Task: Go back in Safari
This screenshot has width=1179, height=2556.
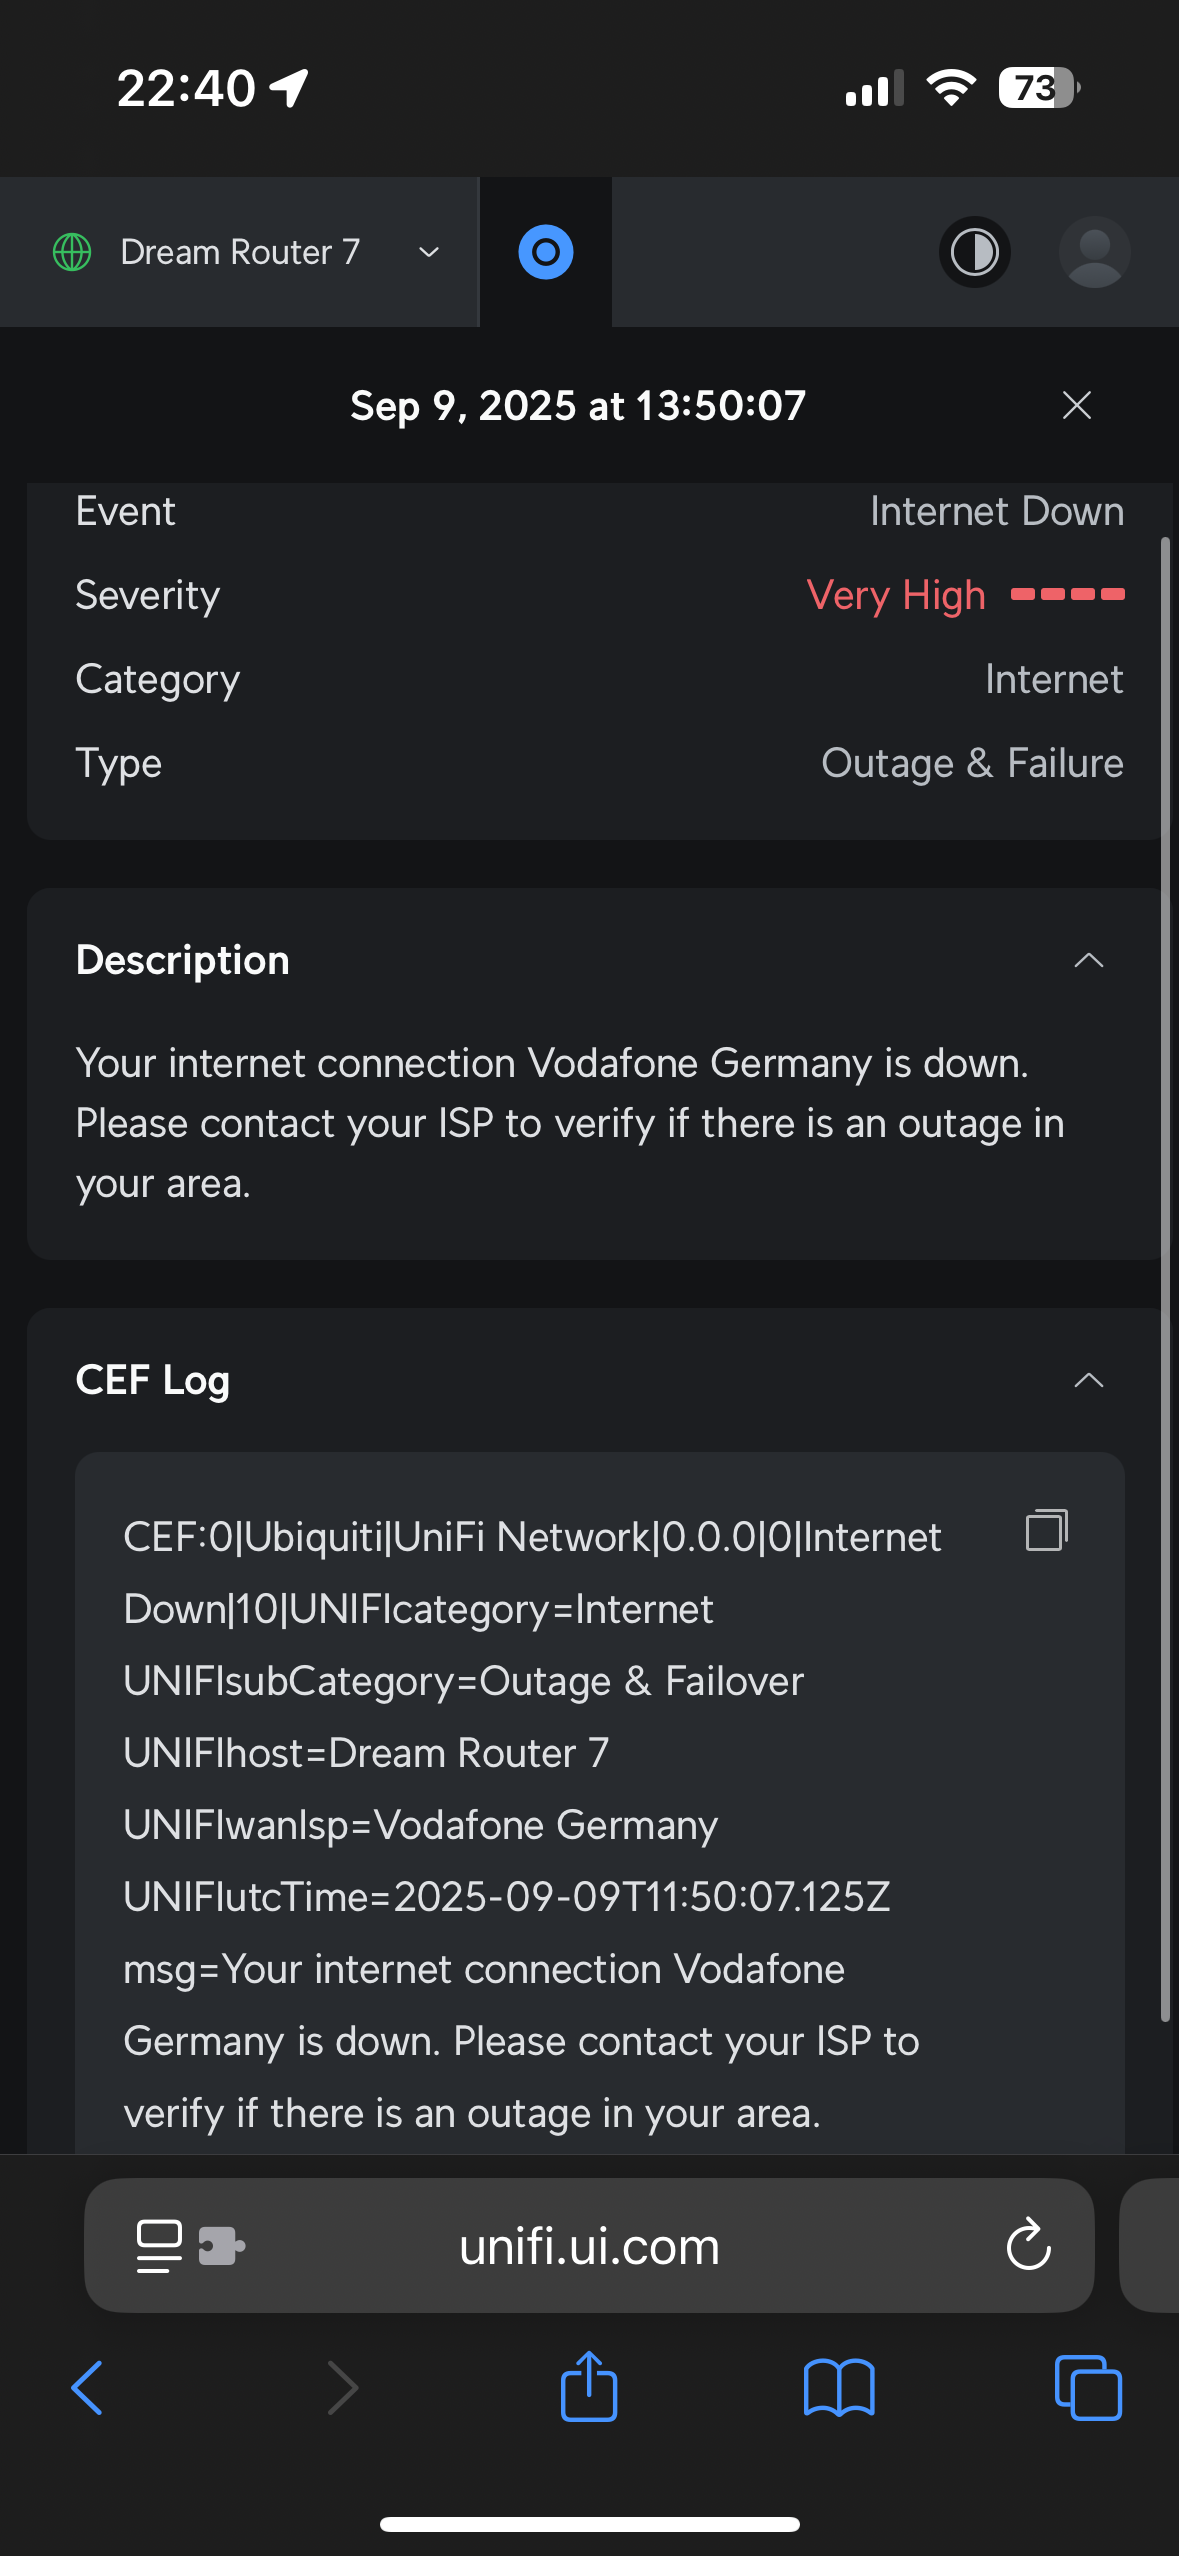Action: point(87,2388)
